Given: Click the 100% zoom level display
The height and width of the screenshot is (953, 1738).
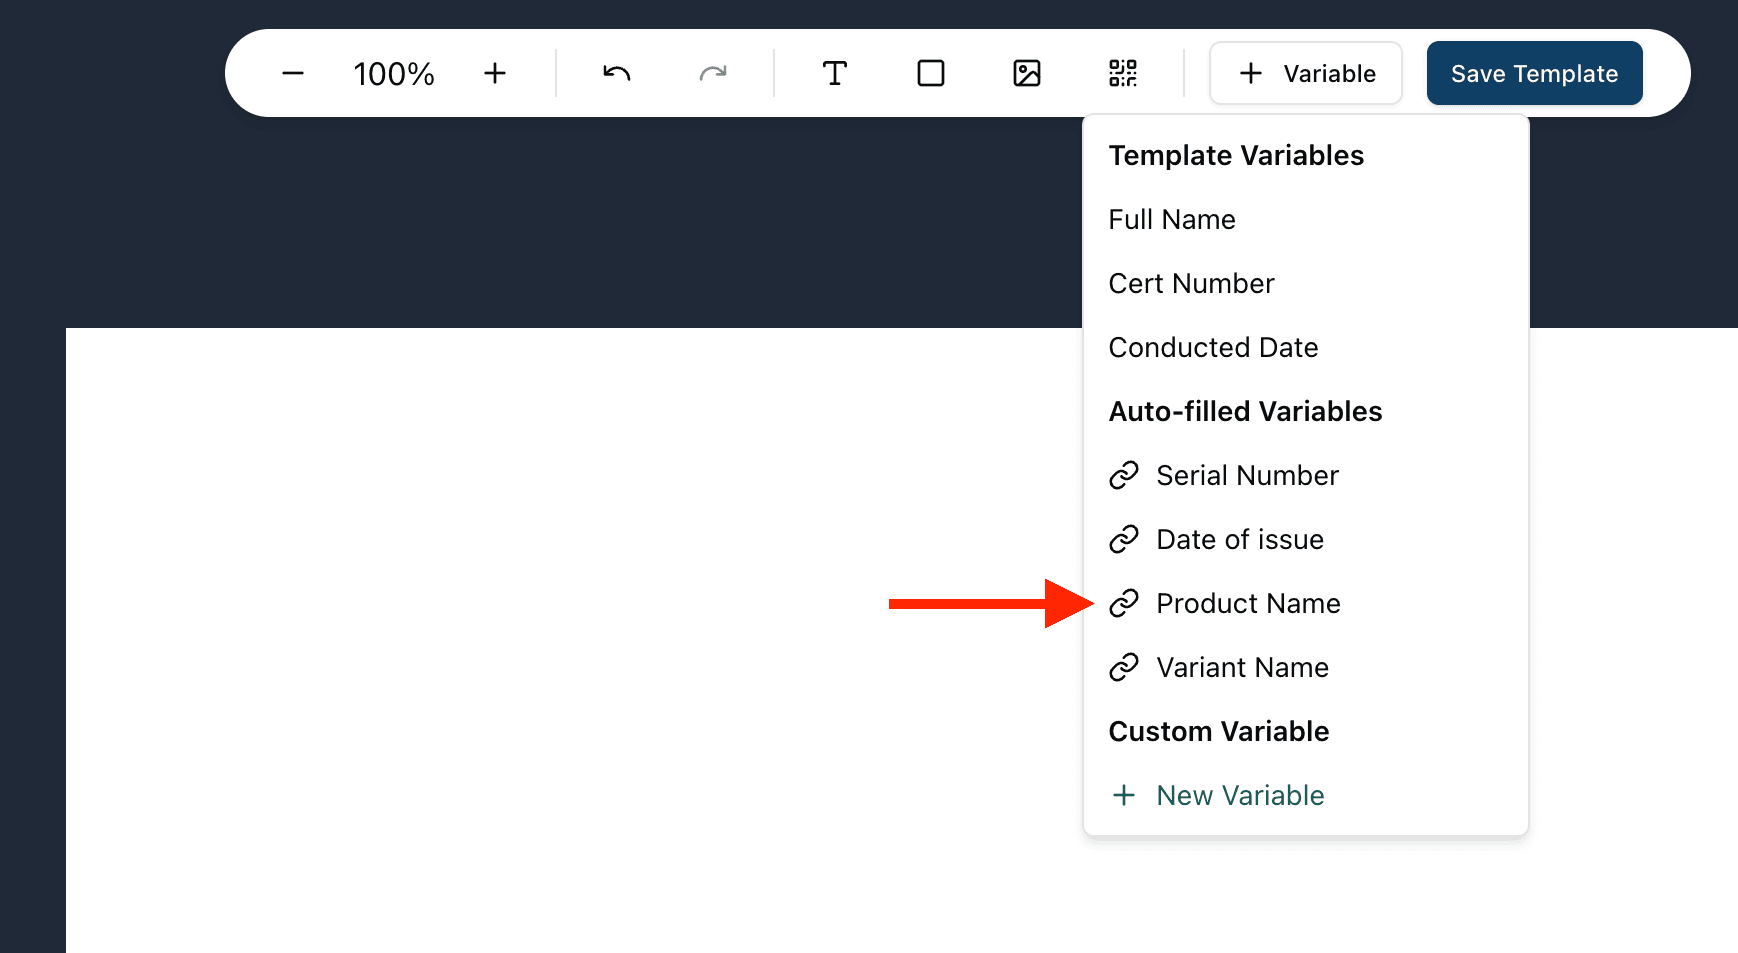Looking at the screenshot, I should [393, 72].
